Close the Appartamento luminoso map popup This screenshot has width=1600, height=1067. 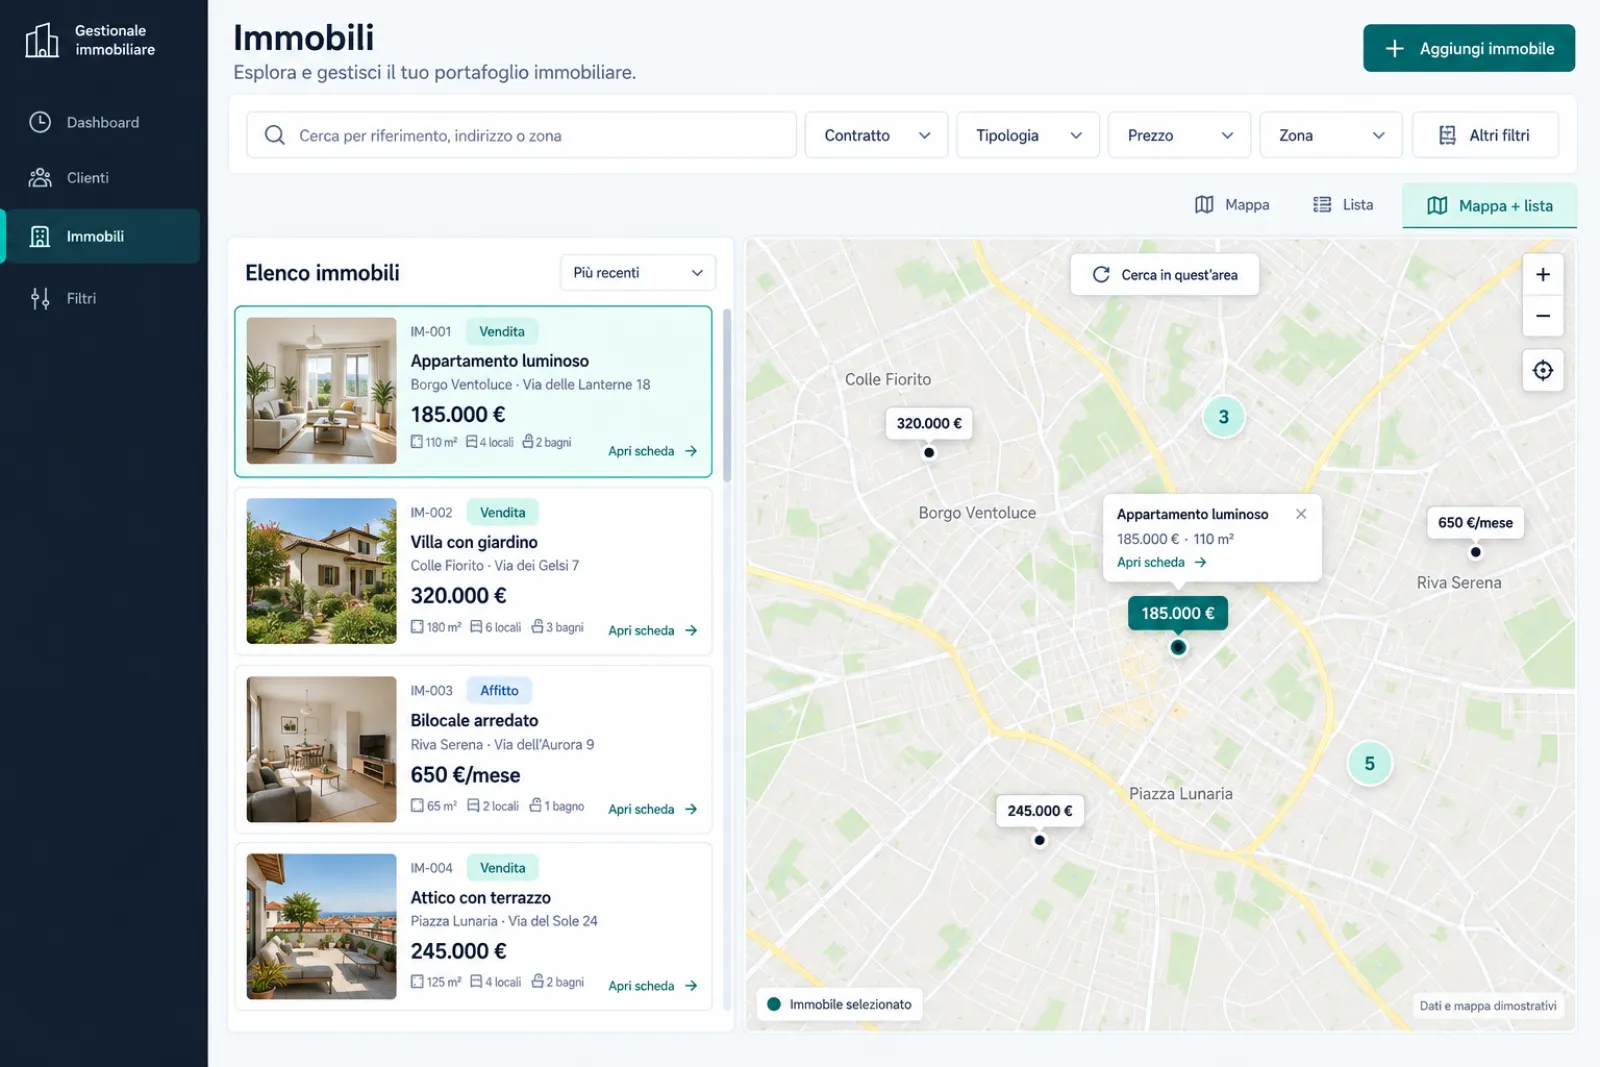click(x=1301, y=514)
